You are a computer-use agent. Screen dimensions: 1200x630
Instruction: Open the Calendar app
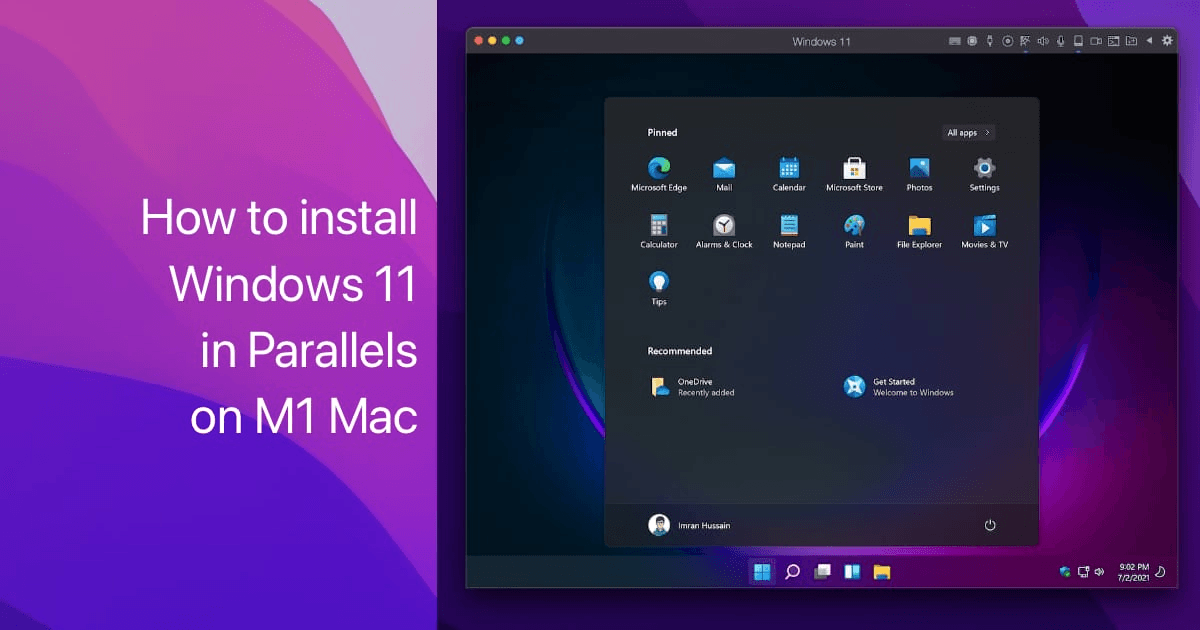(x=788, y=166)
